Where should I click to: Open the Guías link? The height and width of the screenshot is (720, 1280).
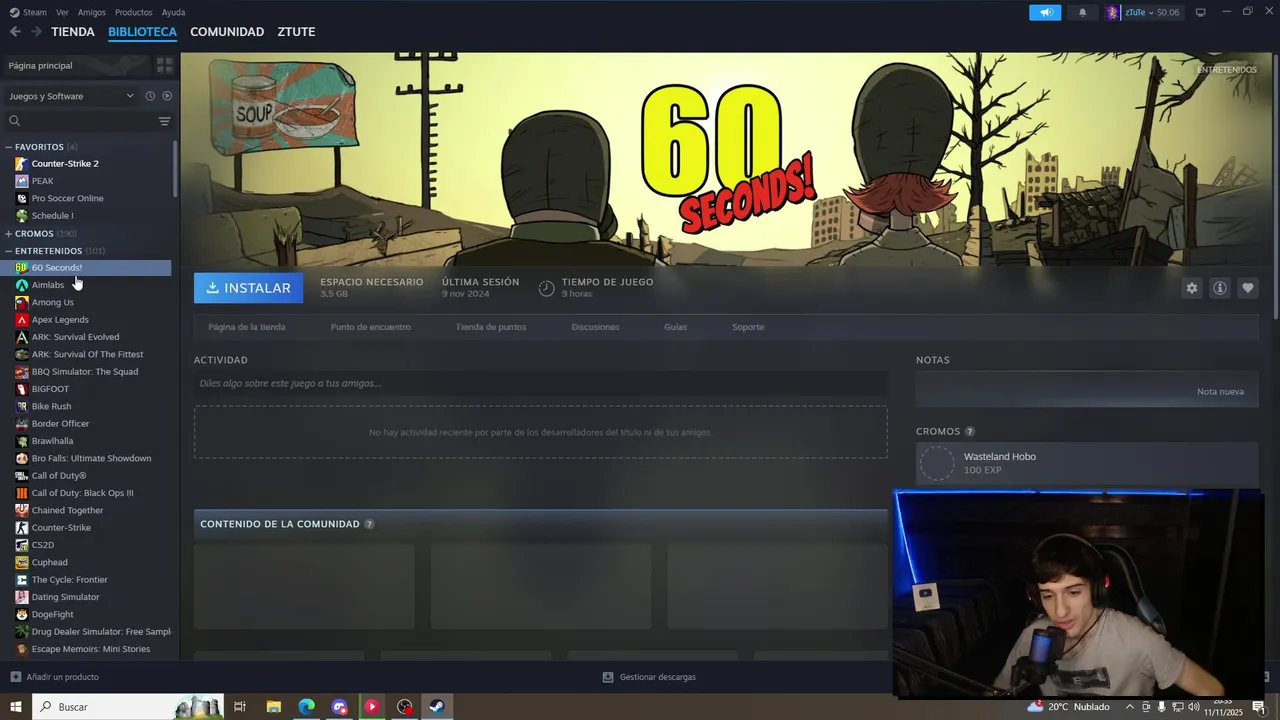[x=676, y=327]
